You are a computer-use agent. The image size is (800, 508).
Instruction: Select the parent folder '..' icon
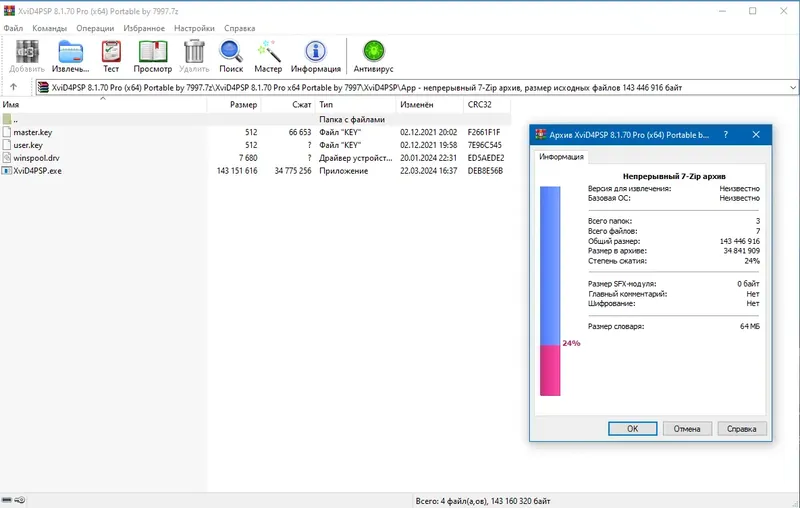pos(7,119)
